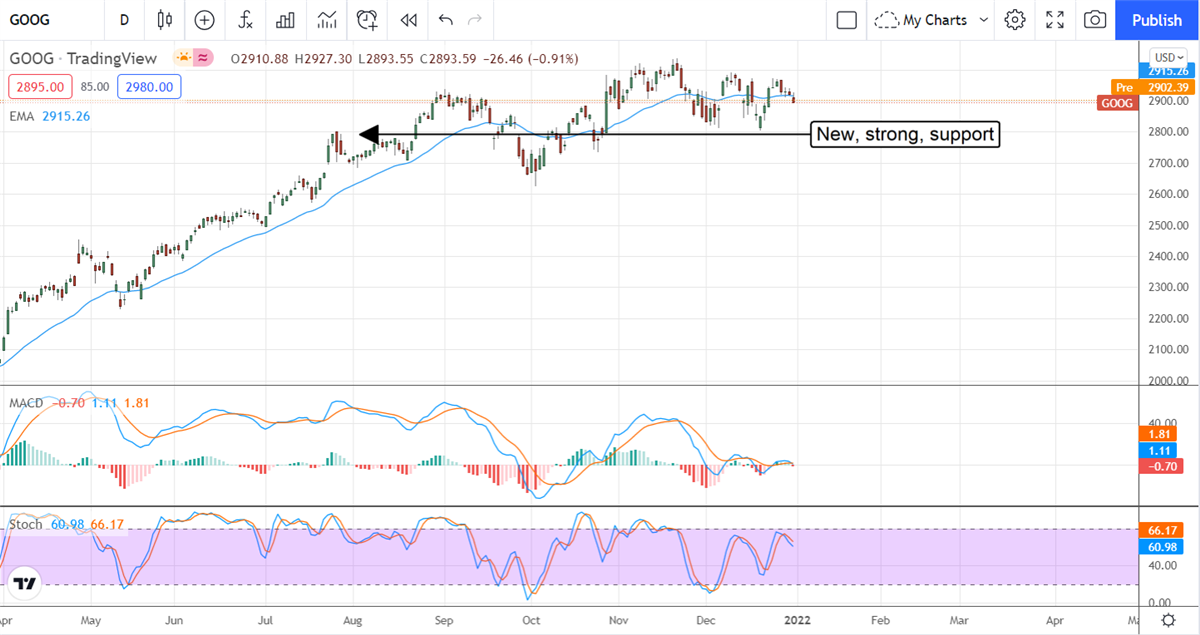The height and width of the screenshot is (635, 1200).
Task: Open the indicator templates icon
Action: click(x=327, y=19)
